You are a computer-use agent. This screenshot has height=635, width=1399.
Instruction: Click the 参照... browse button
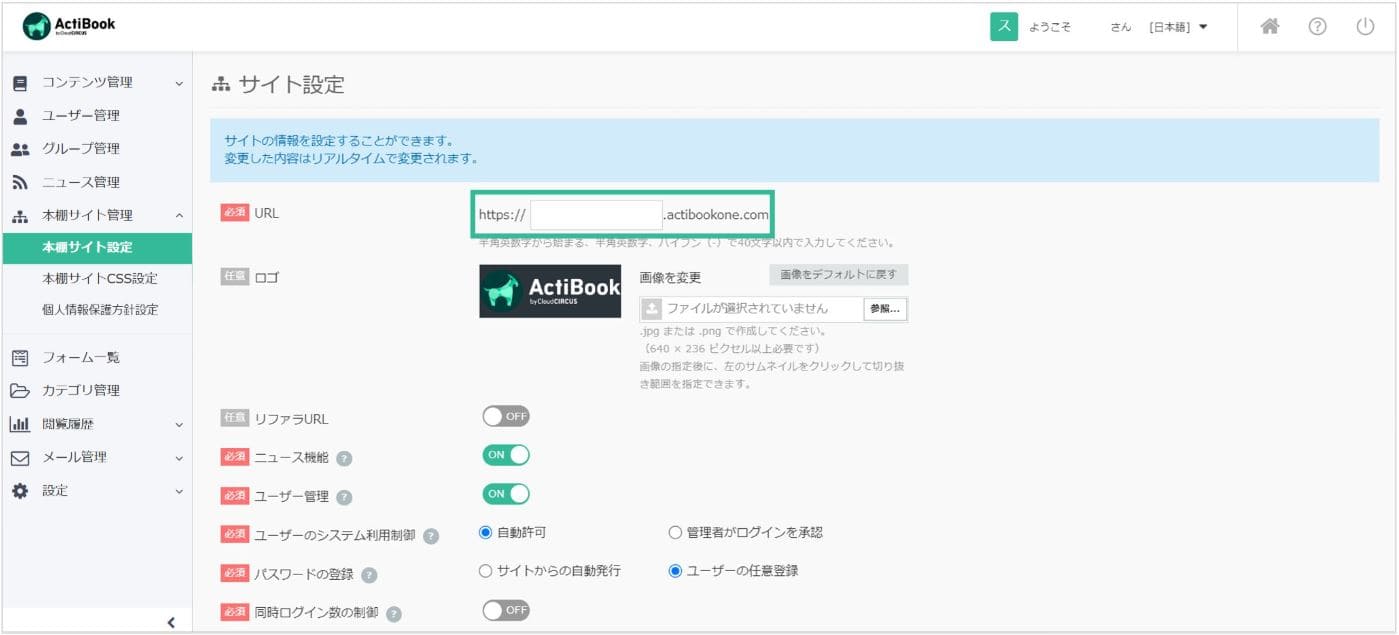coord(886,309)
